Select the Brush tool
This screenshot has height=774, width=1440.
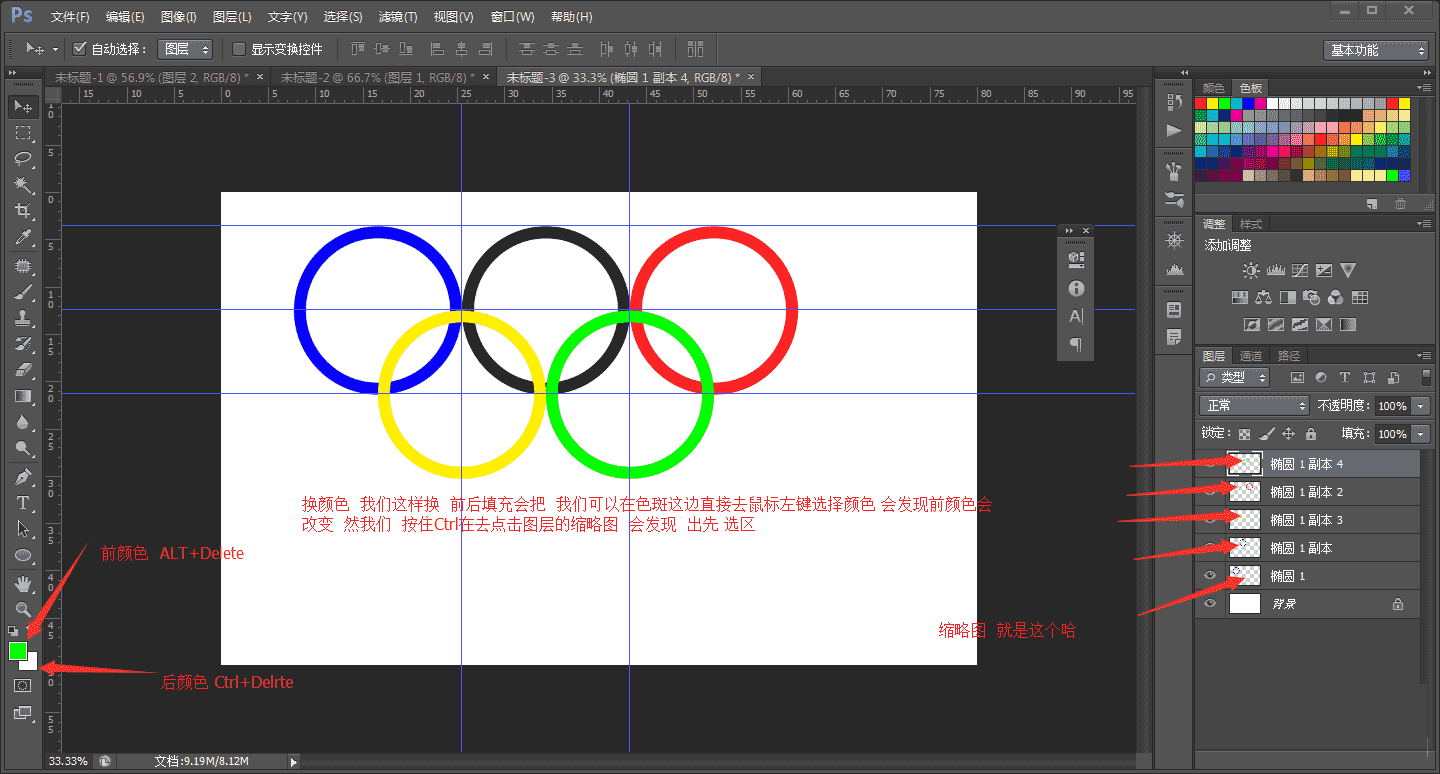coord(22,291)
